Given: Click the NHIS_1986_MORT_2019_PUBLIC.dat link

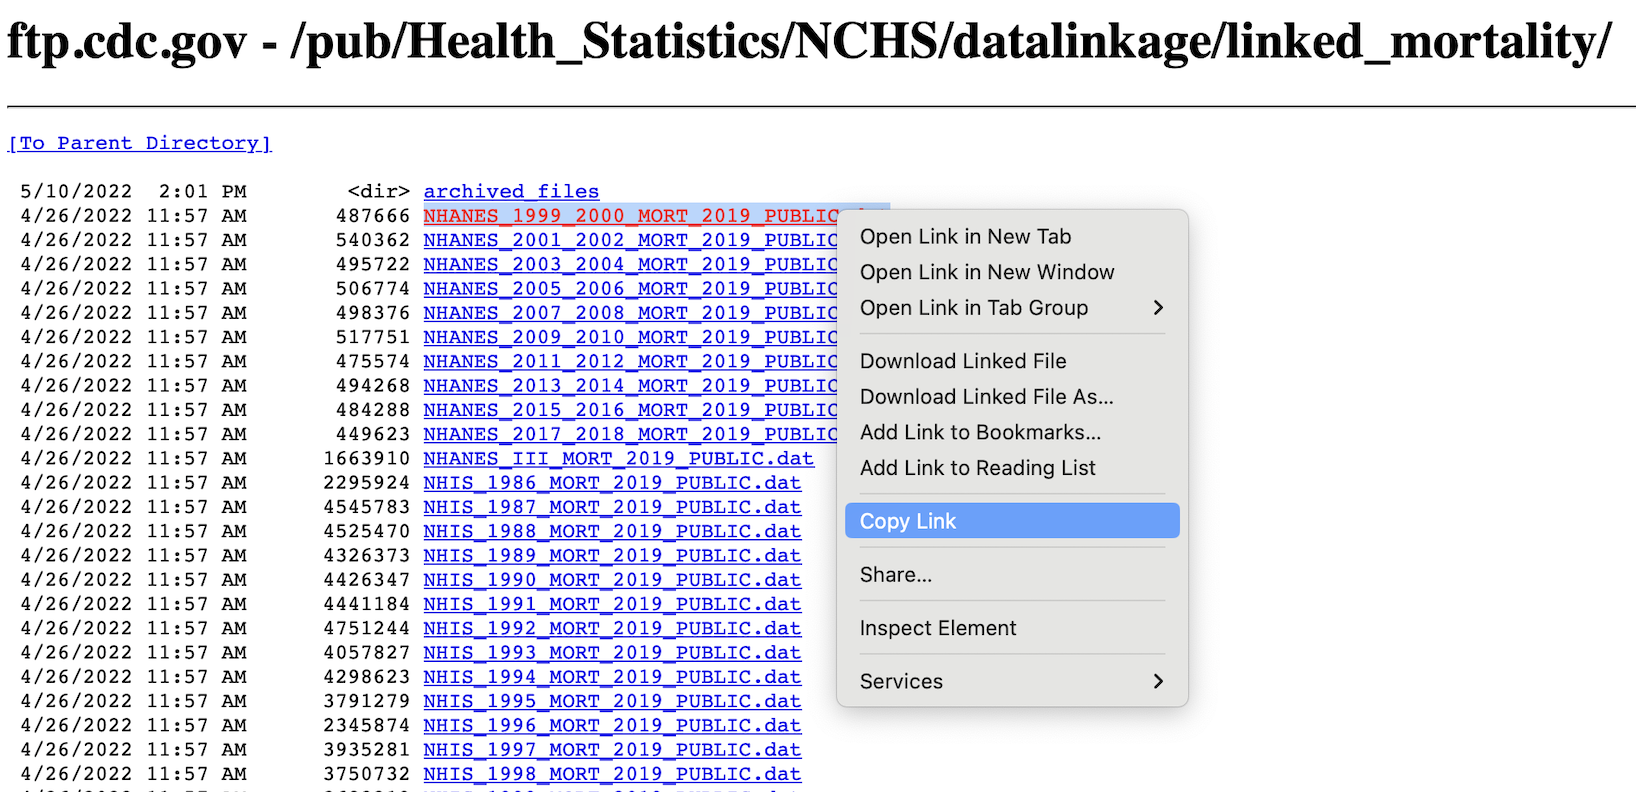Looking at the screenshot, I should tap(611, 483).
